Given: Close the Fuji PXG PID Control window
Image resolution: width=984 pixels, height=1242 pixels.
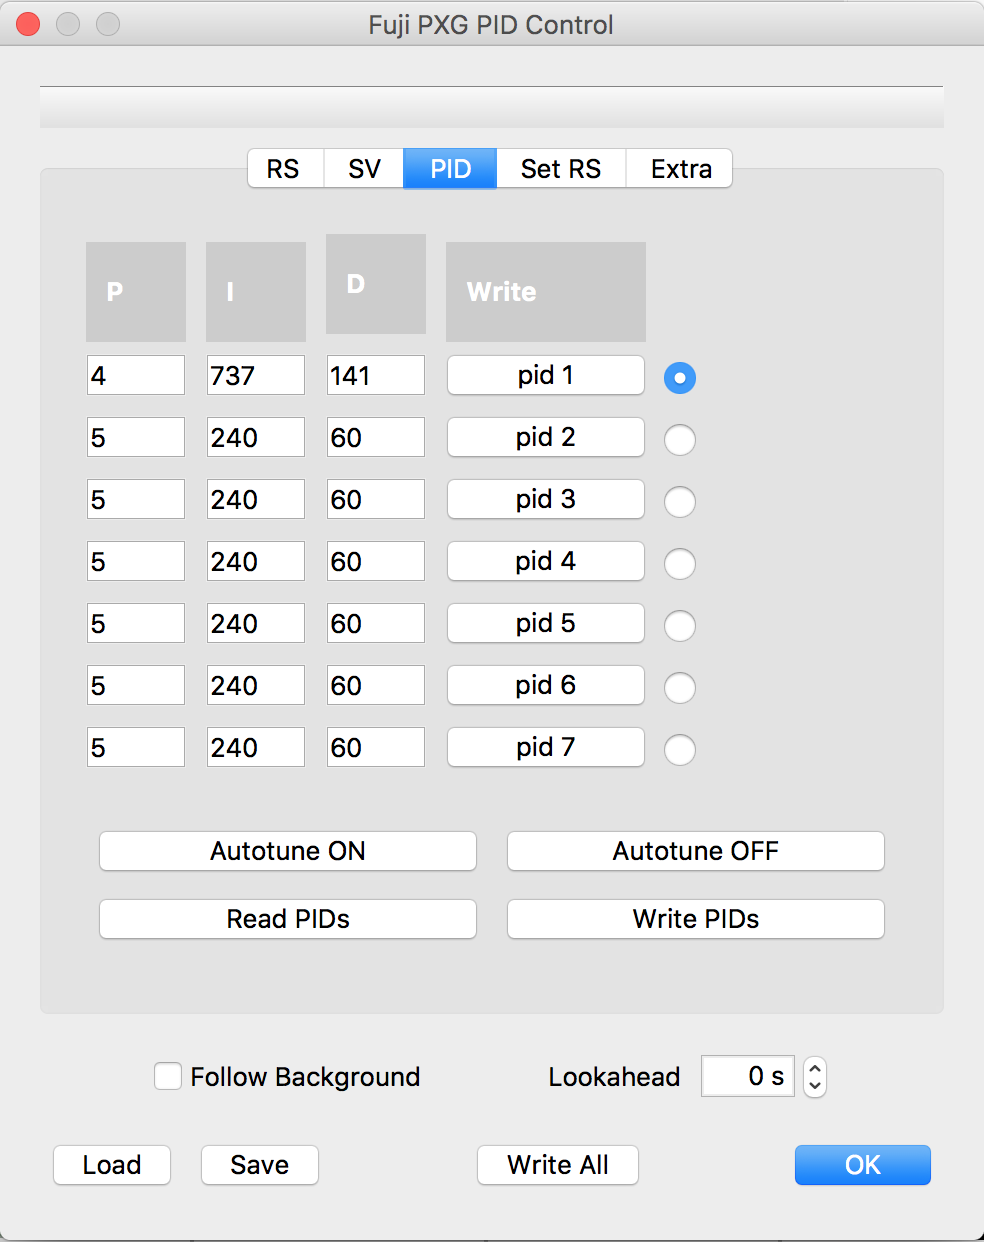Looking at the screenshot, I should tap(29, 24).
